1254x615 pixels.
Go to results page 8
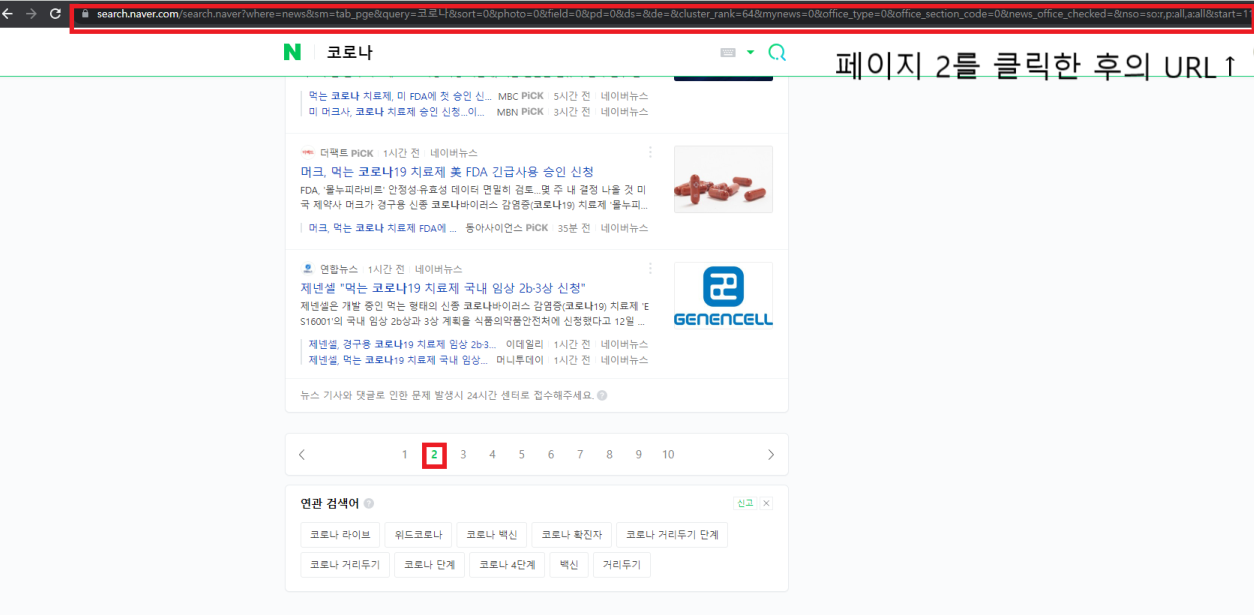[609, 454]
